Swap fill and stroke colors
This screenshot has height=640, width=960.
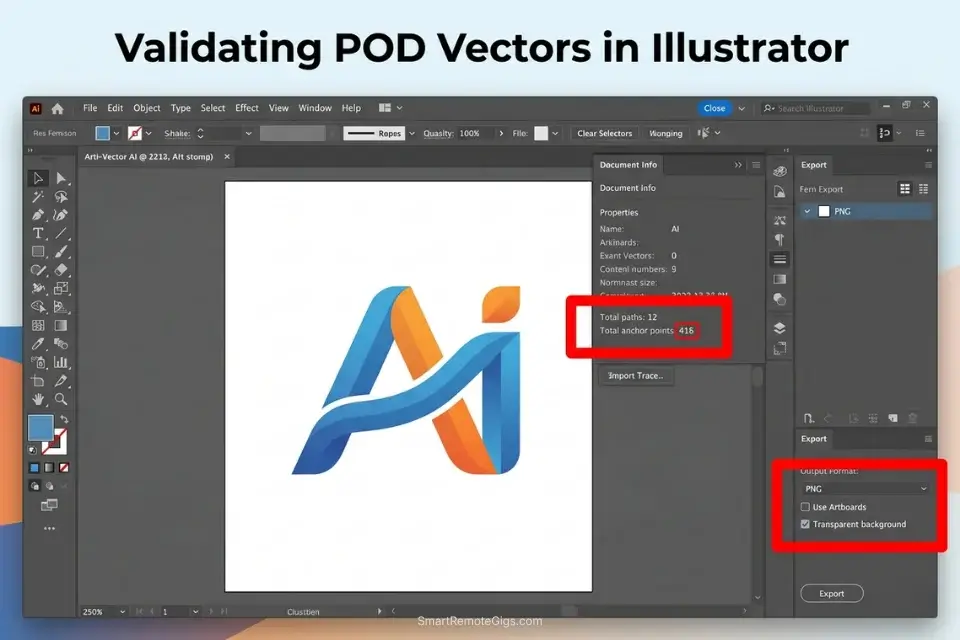coord(64,420)
